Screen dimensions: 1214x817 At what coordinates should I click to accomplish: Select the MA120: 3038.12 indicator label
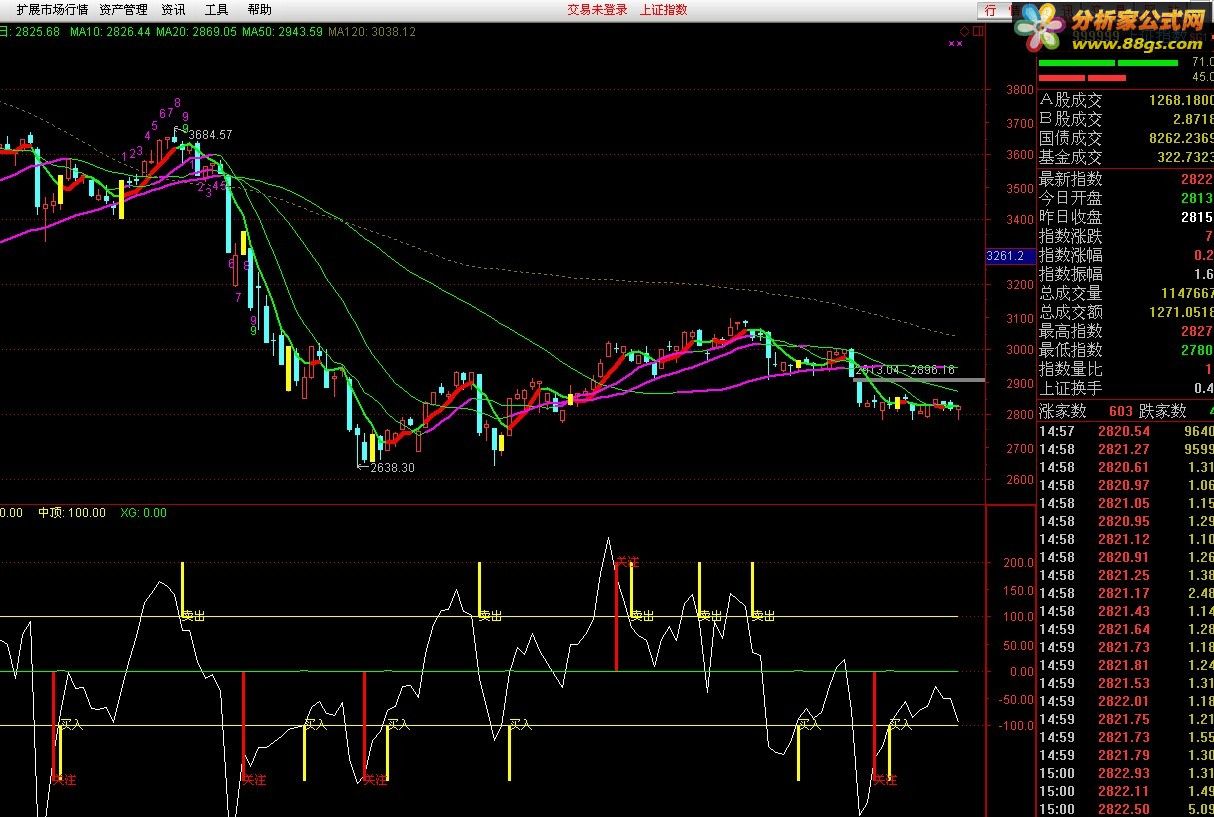click(x=371, y=32)
